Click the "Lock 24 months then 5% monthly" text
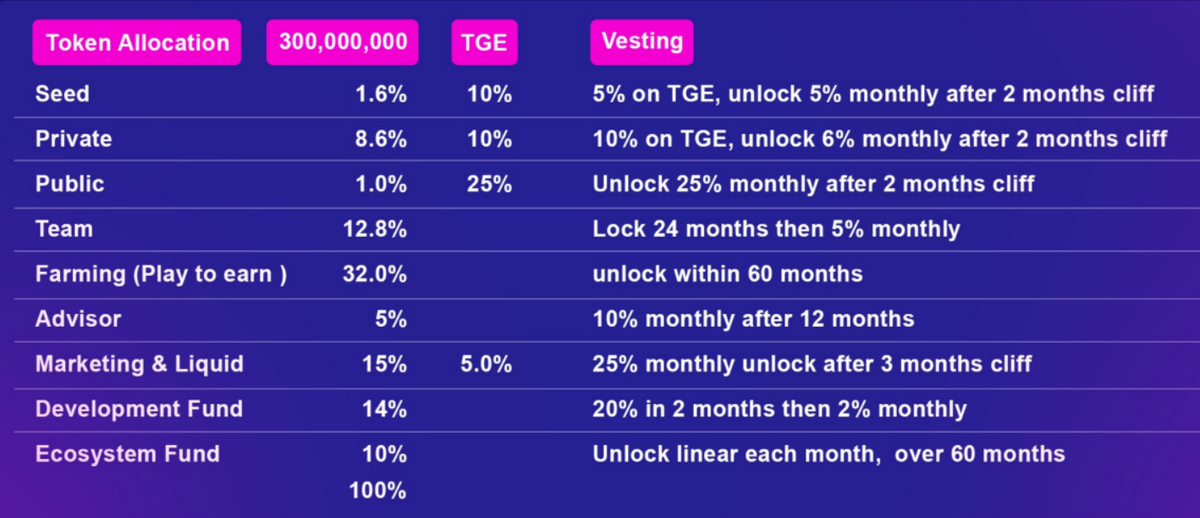The image size is (1200, 518). 776,229
